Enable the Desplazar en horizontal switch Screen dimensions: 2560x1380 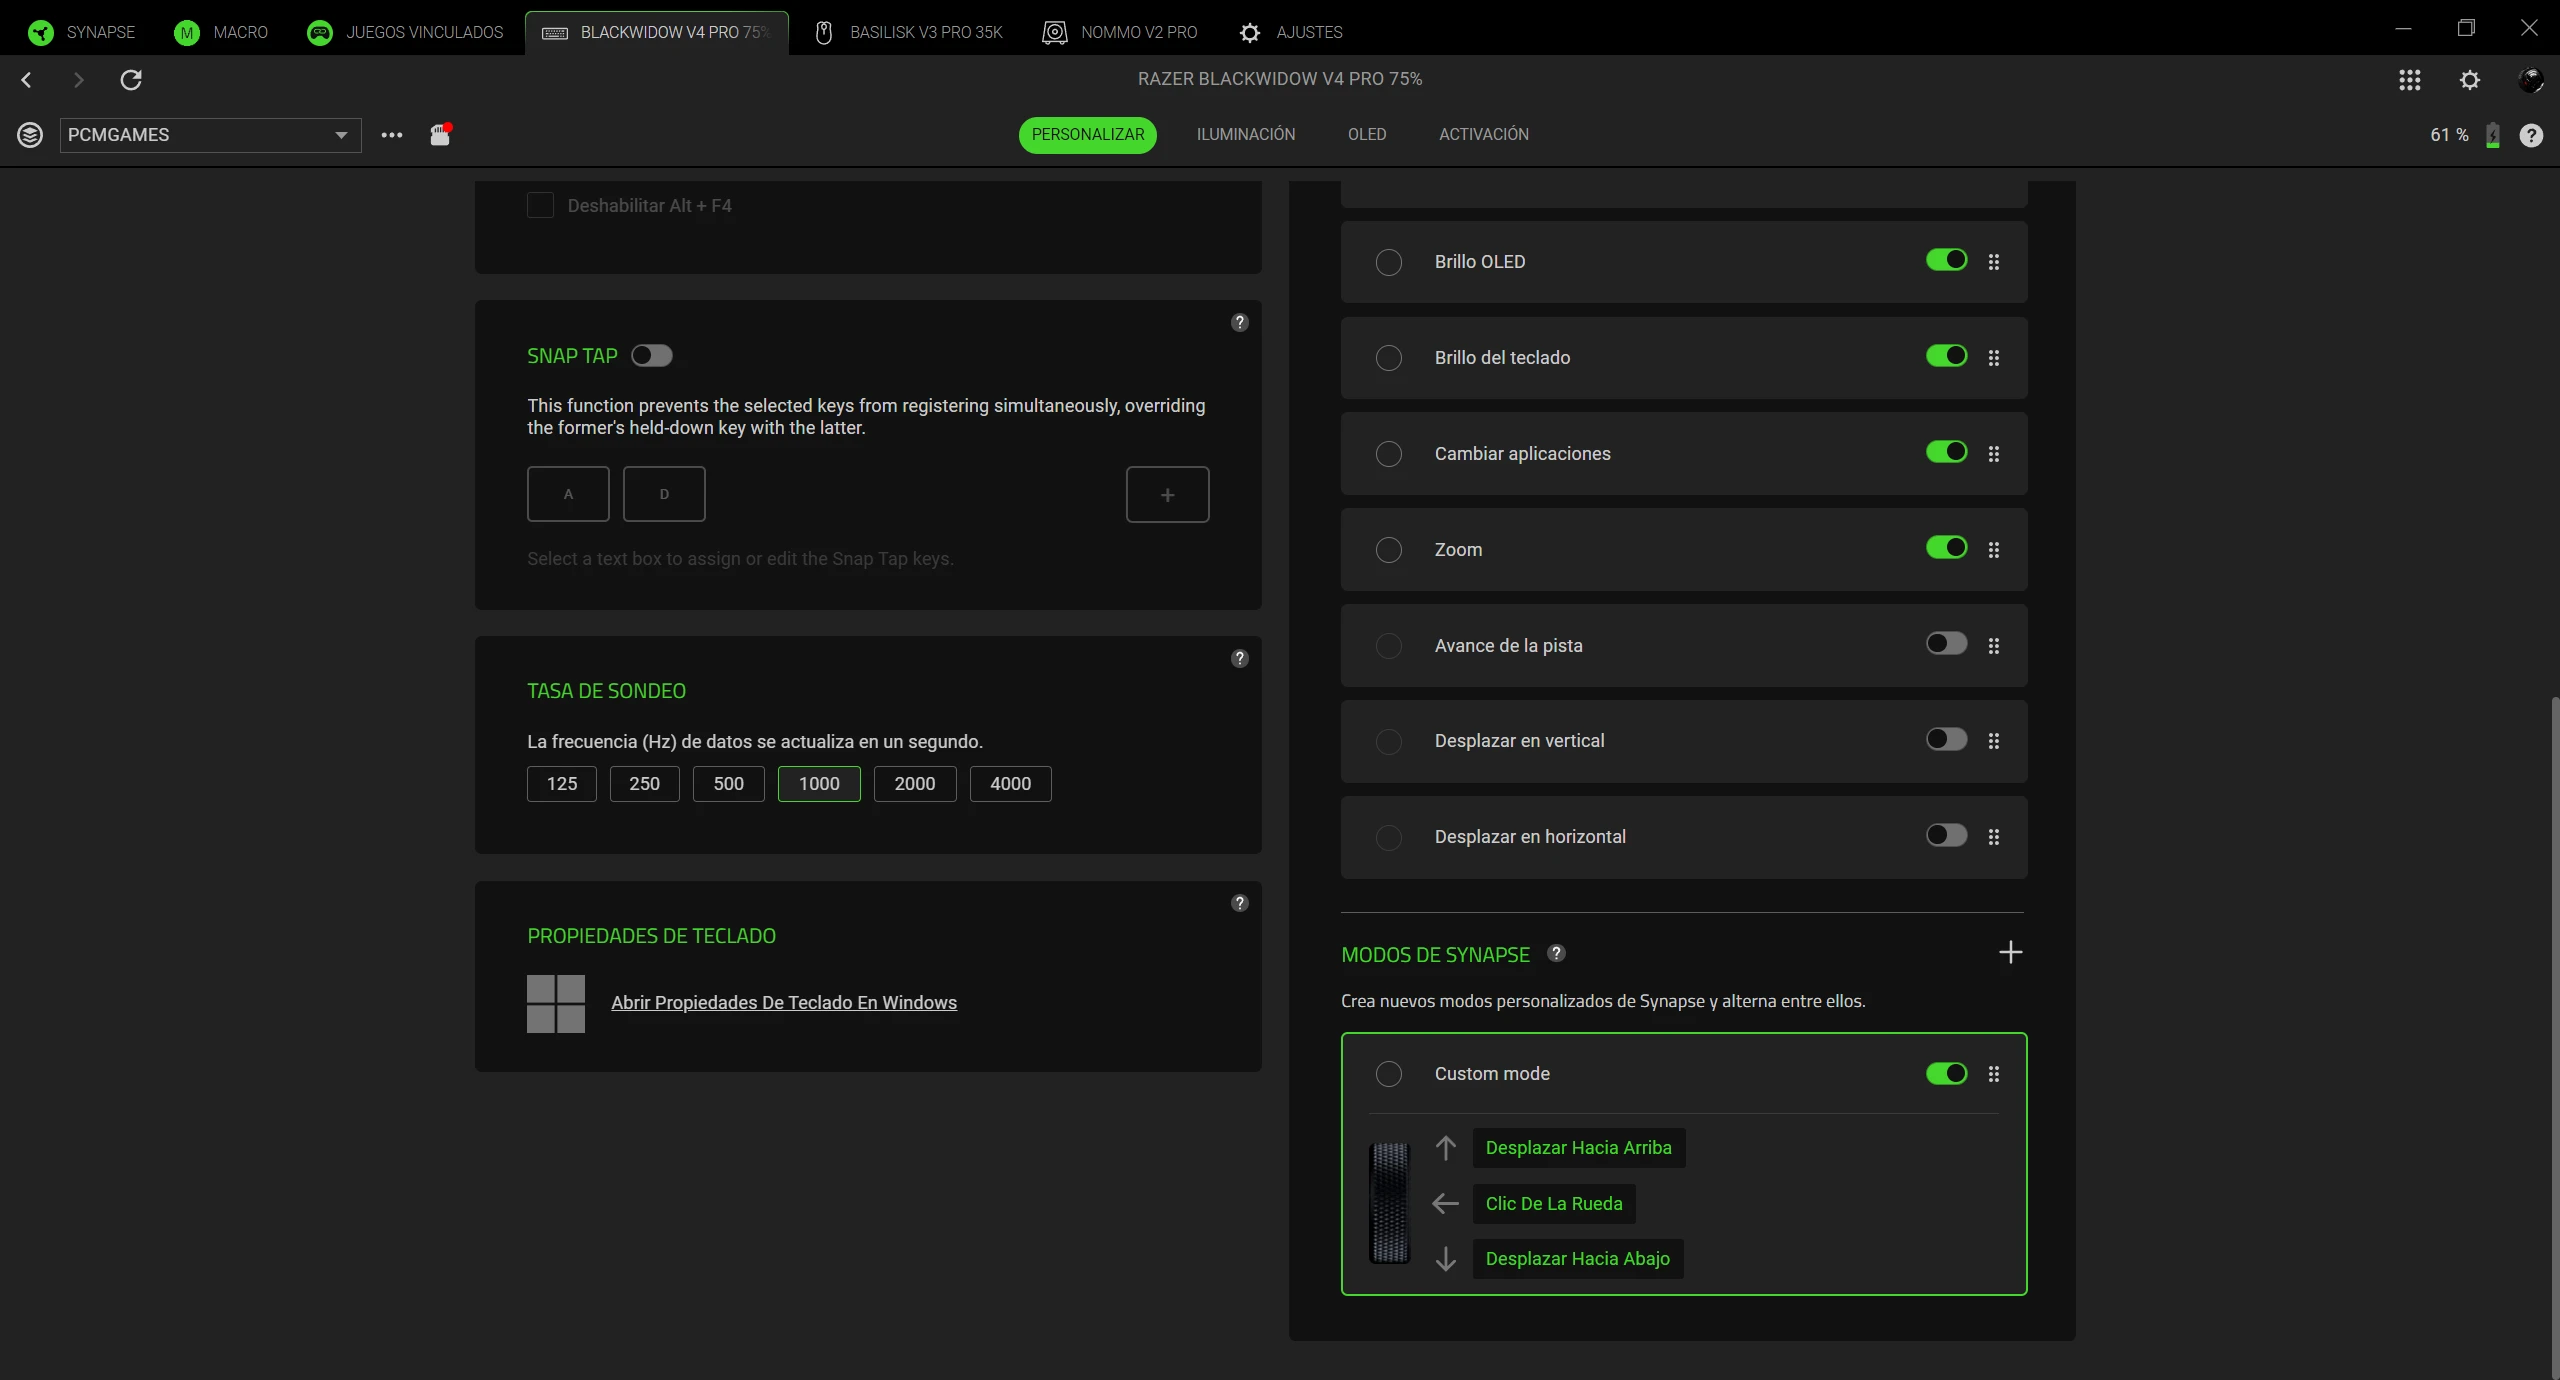coord(1947,835)
